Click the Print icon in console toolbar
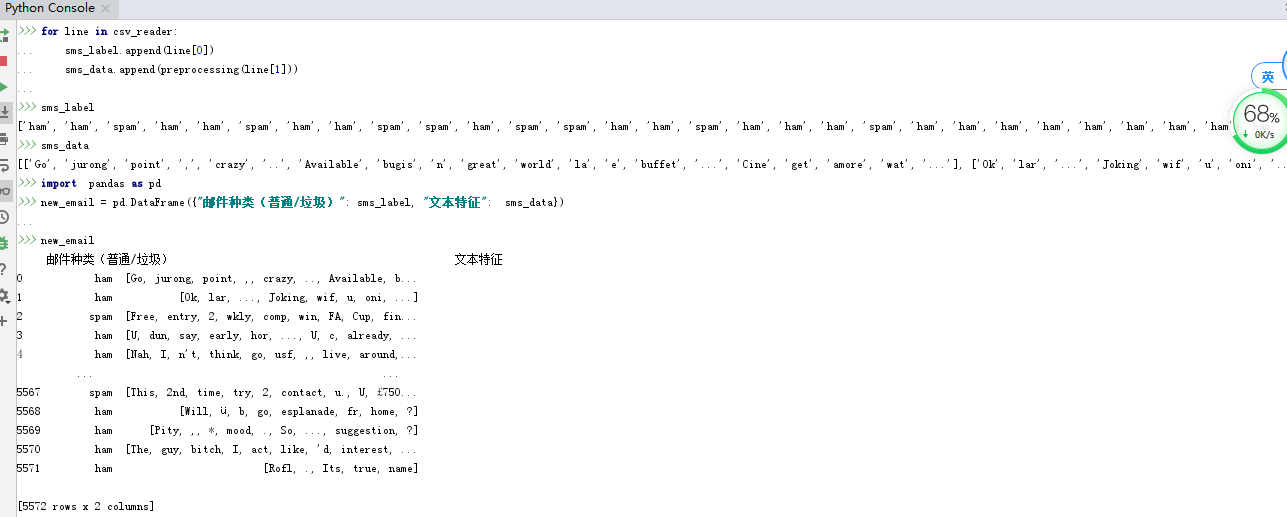The image size is (1287, 517). (x=4, y=139)
